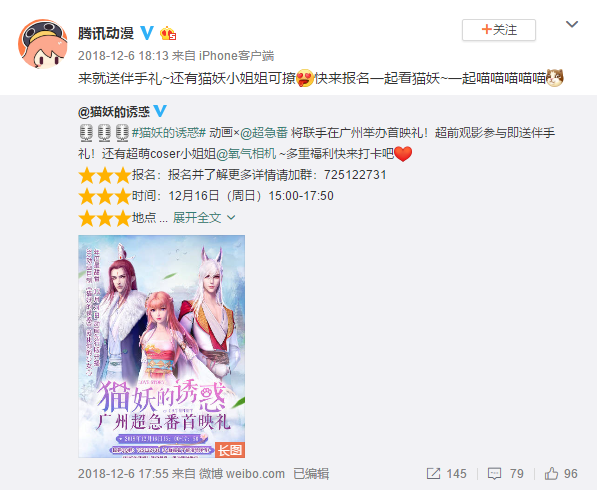
Task: Open the @猫妖的诱惑 original poster link
Action: click(114, 112)
